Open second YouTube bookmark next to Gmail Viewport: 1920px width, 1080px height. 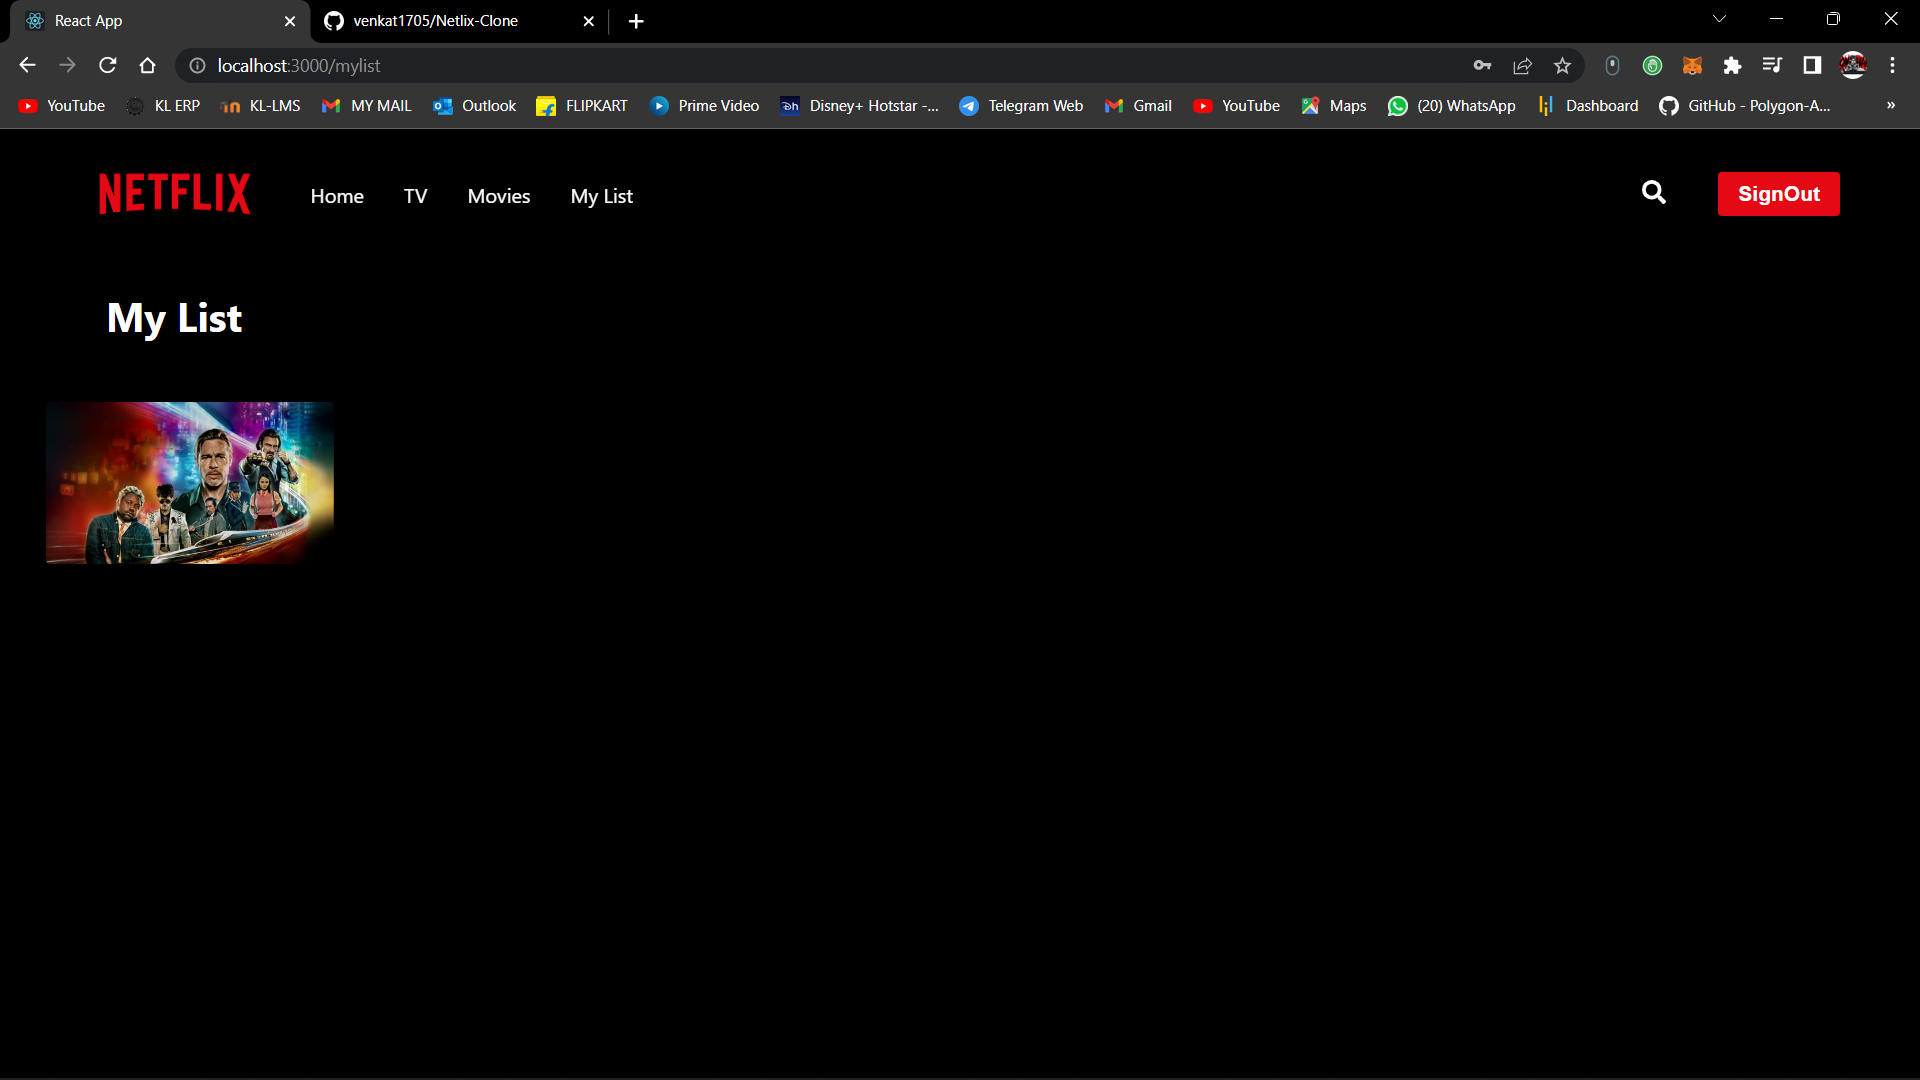pos(1236,106)
